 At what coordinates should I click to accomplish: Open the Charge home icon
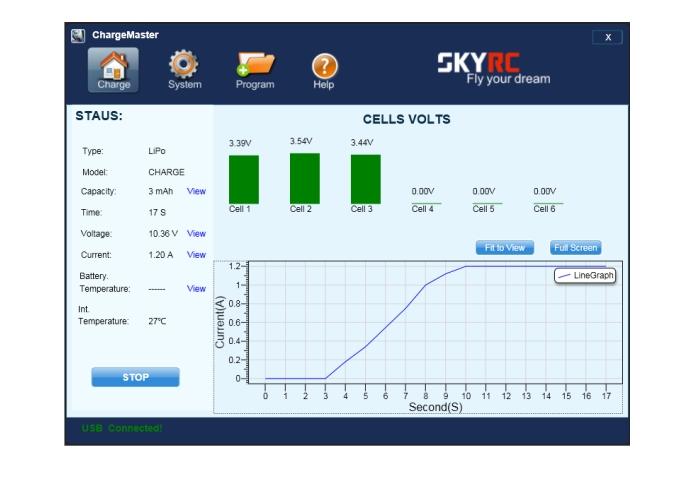coord(113,70)
